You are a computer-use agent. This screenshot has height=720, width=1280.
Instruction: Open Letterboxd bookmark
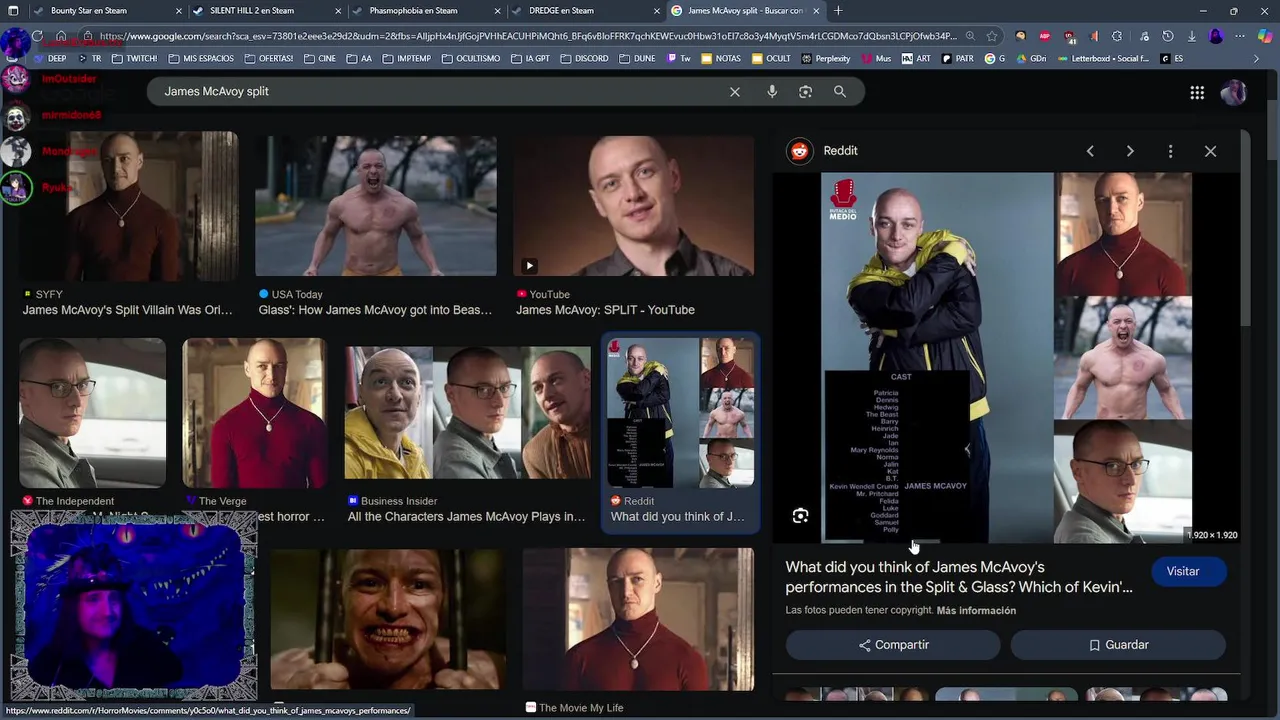pos(1102,59)
